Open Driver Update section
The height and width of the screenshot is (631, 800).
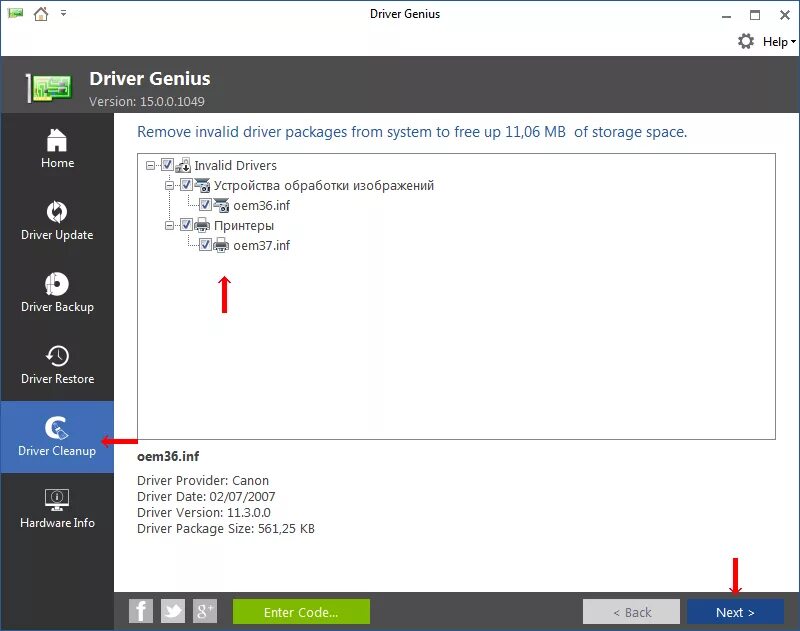(57, 220)
